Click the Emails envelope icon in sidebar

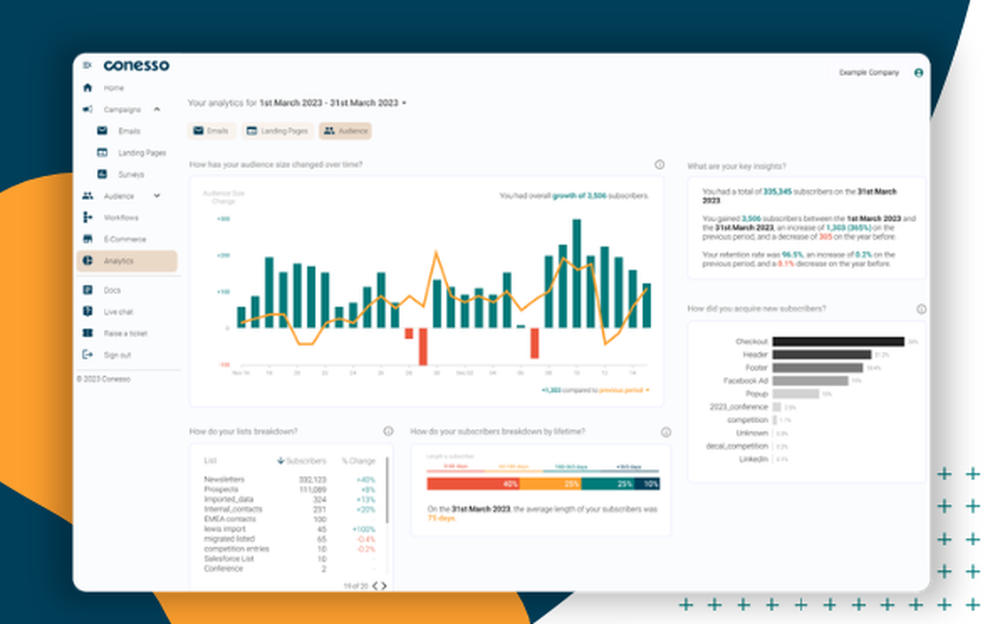(102, 130)
